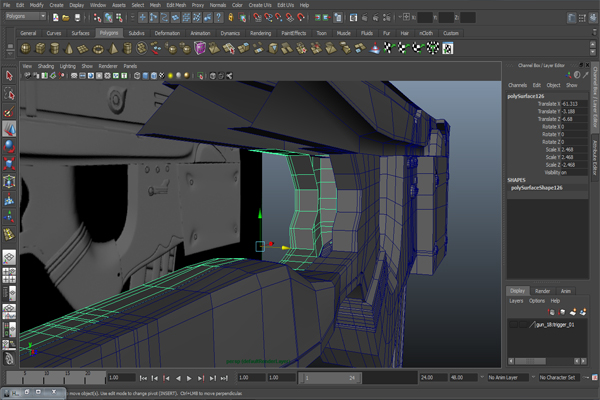Screen dimensions: 600x400
Task: Open the viewport Panels menu
Action: pyautogui.click(x=130, y=66)
